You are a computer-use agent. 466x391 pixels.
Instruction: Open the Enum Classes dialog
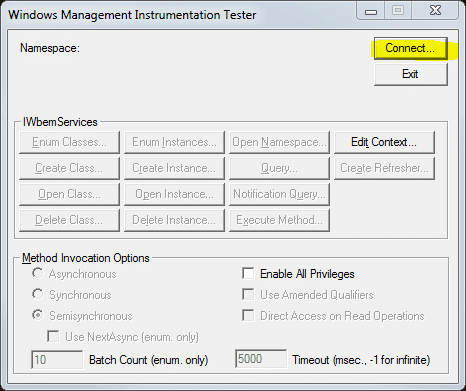click(69, 142)
